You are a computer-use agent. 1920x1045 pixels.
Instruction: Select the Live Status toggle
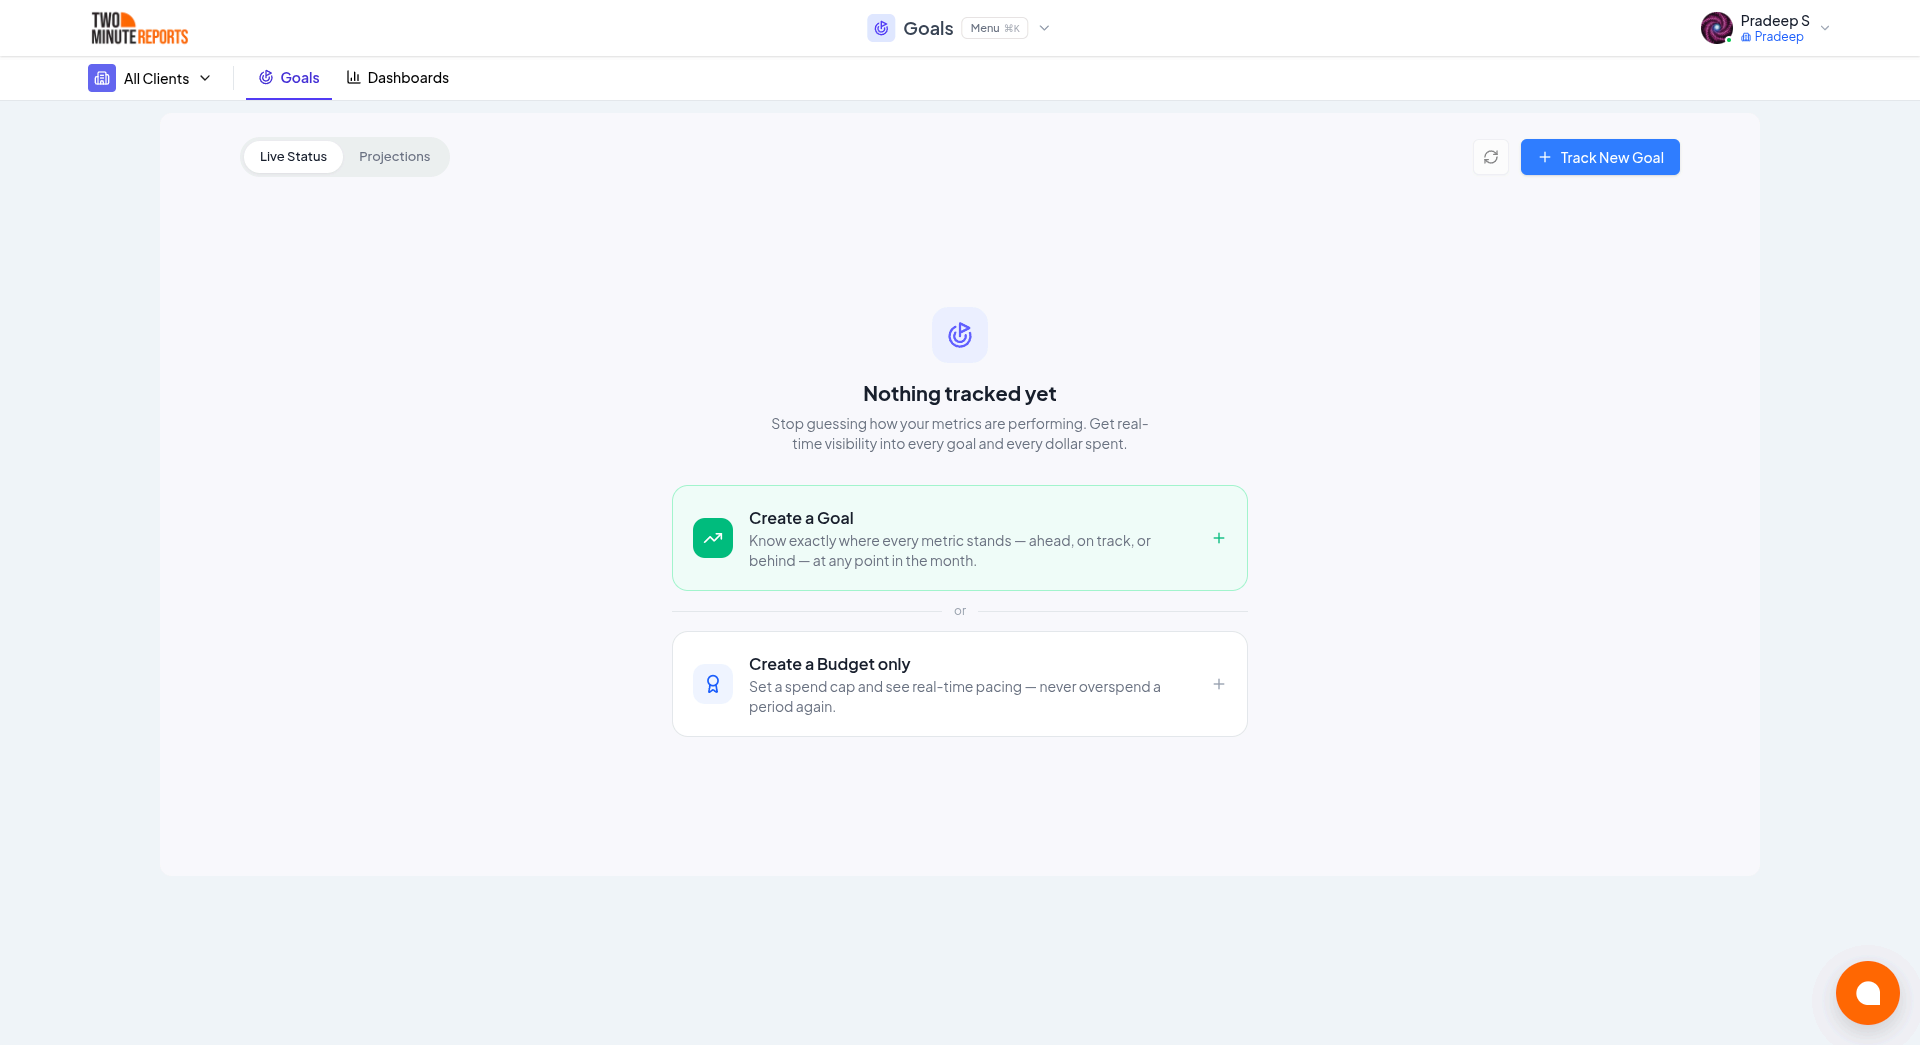point(293,157)
